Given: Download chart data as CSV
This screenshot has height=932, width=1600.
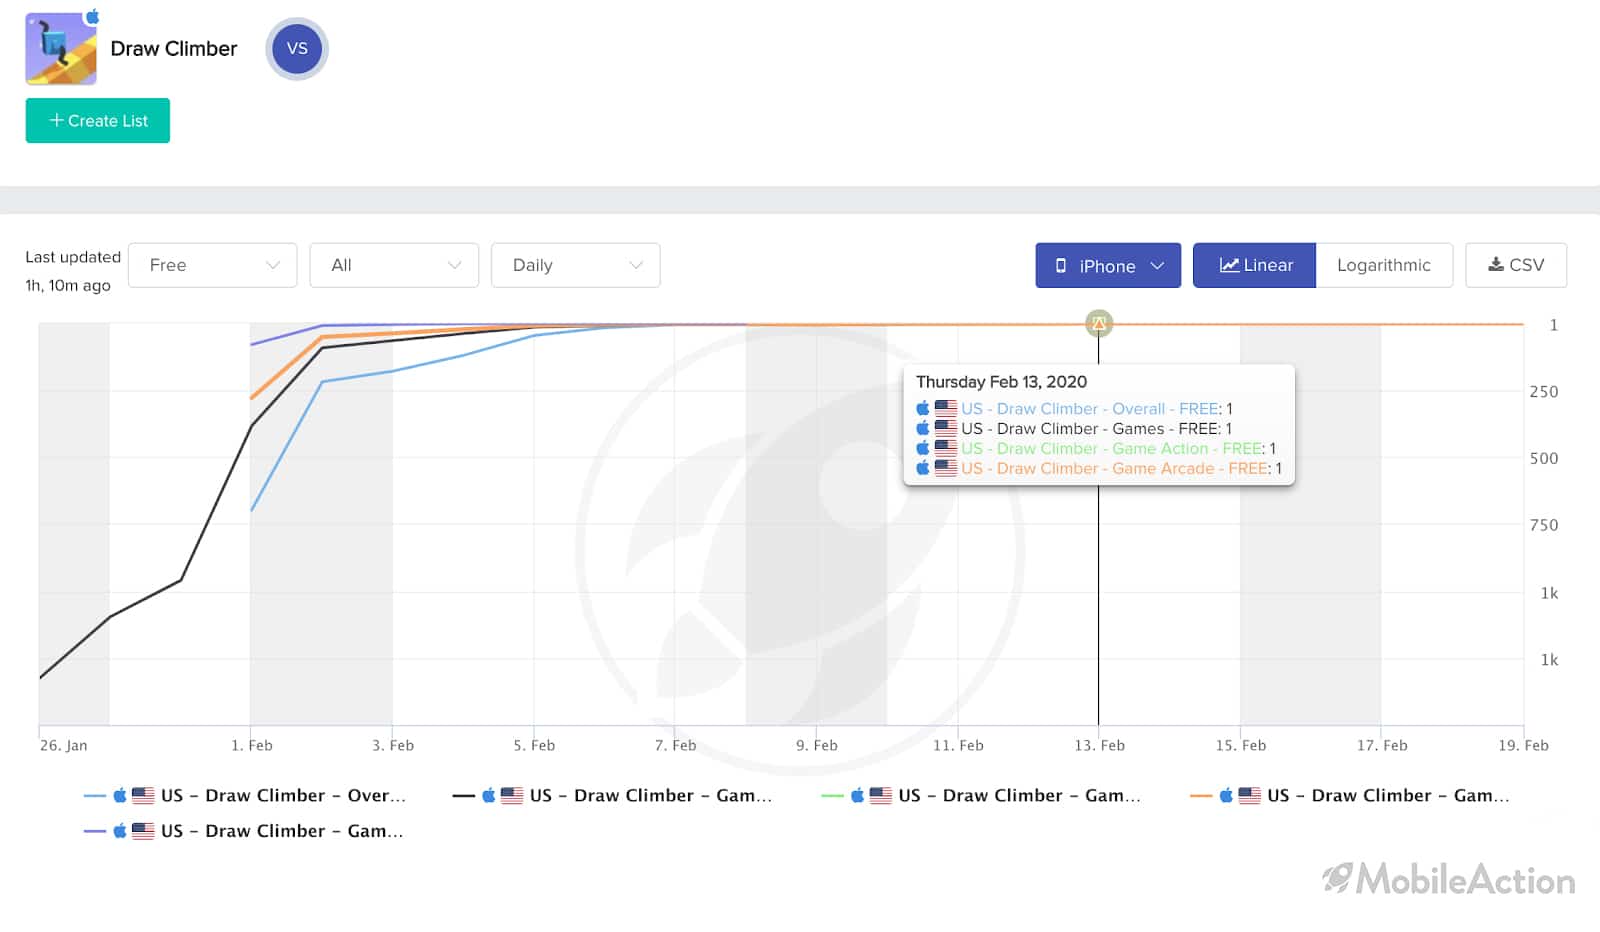Looking at the screenshot, I should (1516, 265).
